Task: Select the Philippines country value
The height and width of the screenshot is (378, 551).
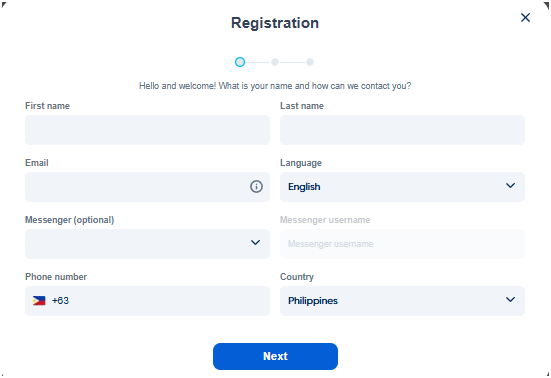Action: click(313, 301)
